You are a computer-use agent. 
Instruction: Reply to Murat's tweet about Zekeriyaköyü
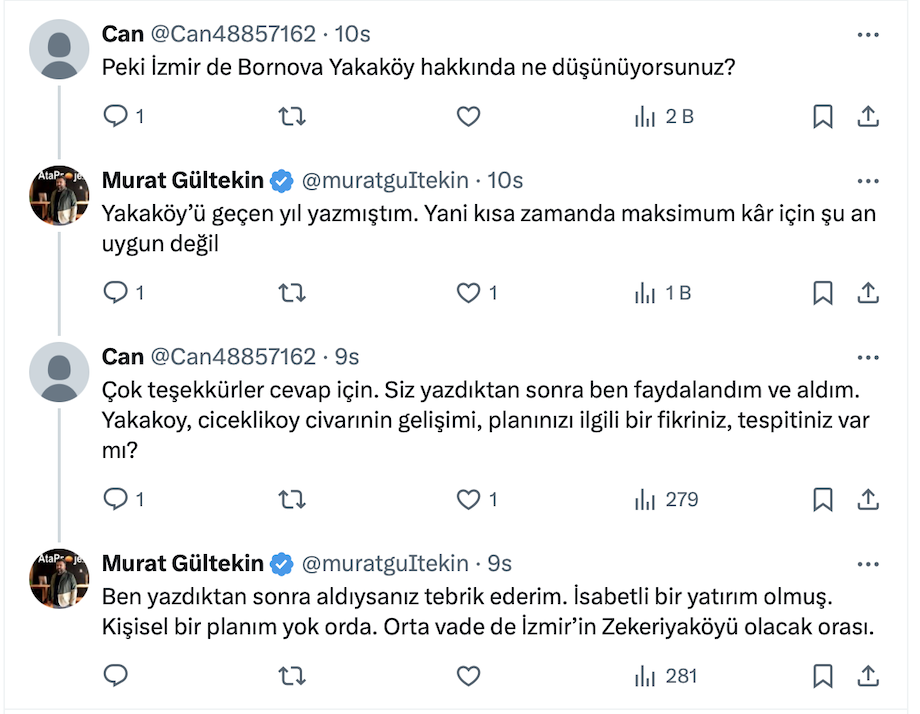click(117, 677)
